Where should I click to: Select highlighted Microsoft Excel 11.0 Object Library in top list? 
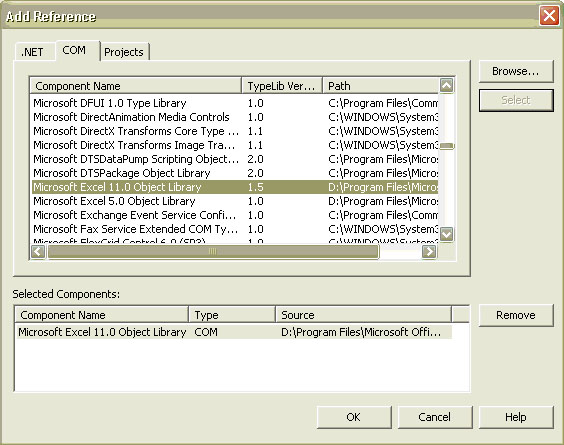pyautogui.click(x=235, y=187)
